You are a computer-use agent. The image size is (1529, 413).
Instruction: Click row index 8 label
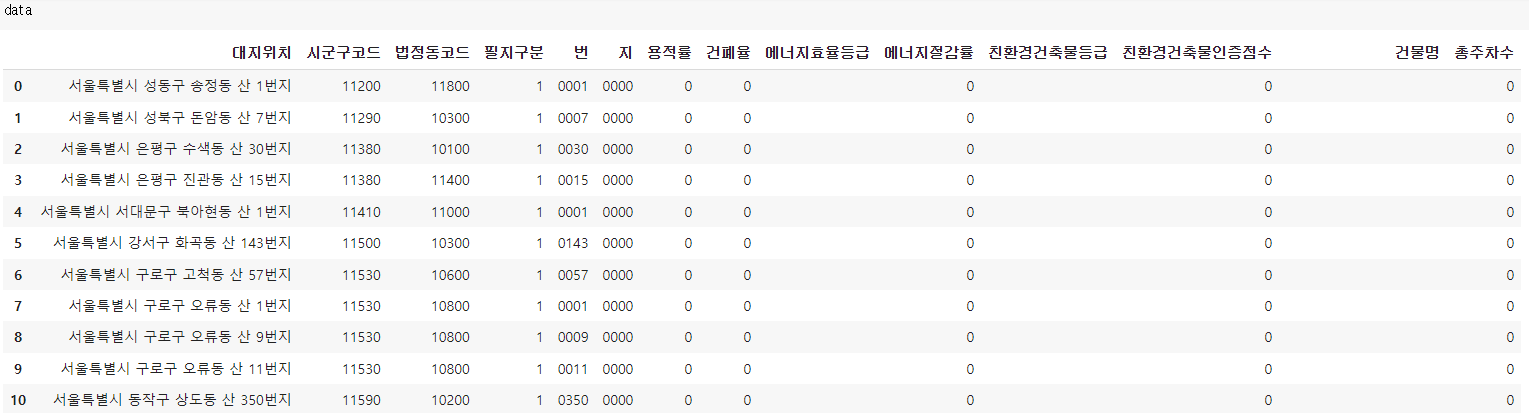[x=18, y=337]
